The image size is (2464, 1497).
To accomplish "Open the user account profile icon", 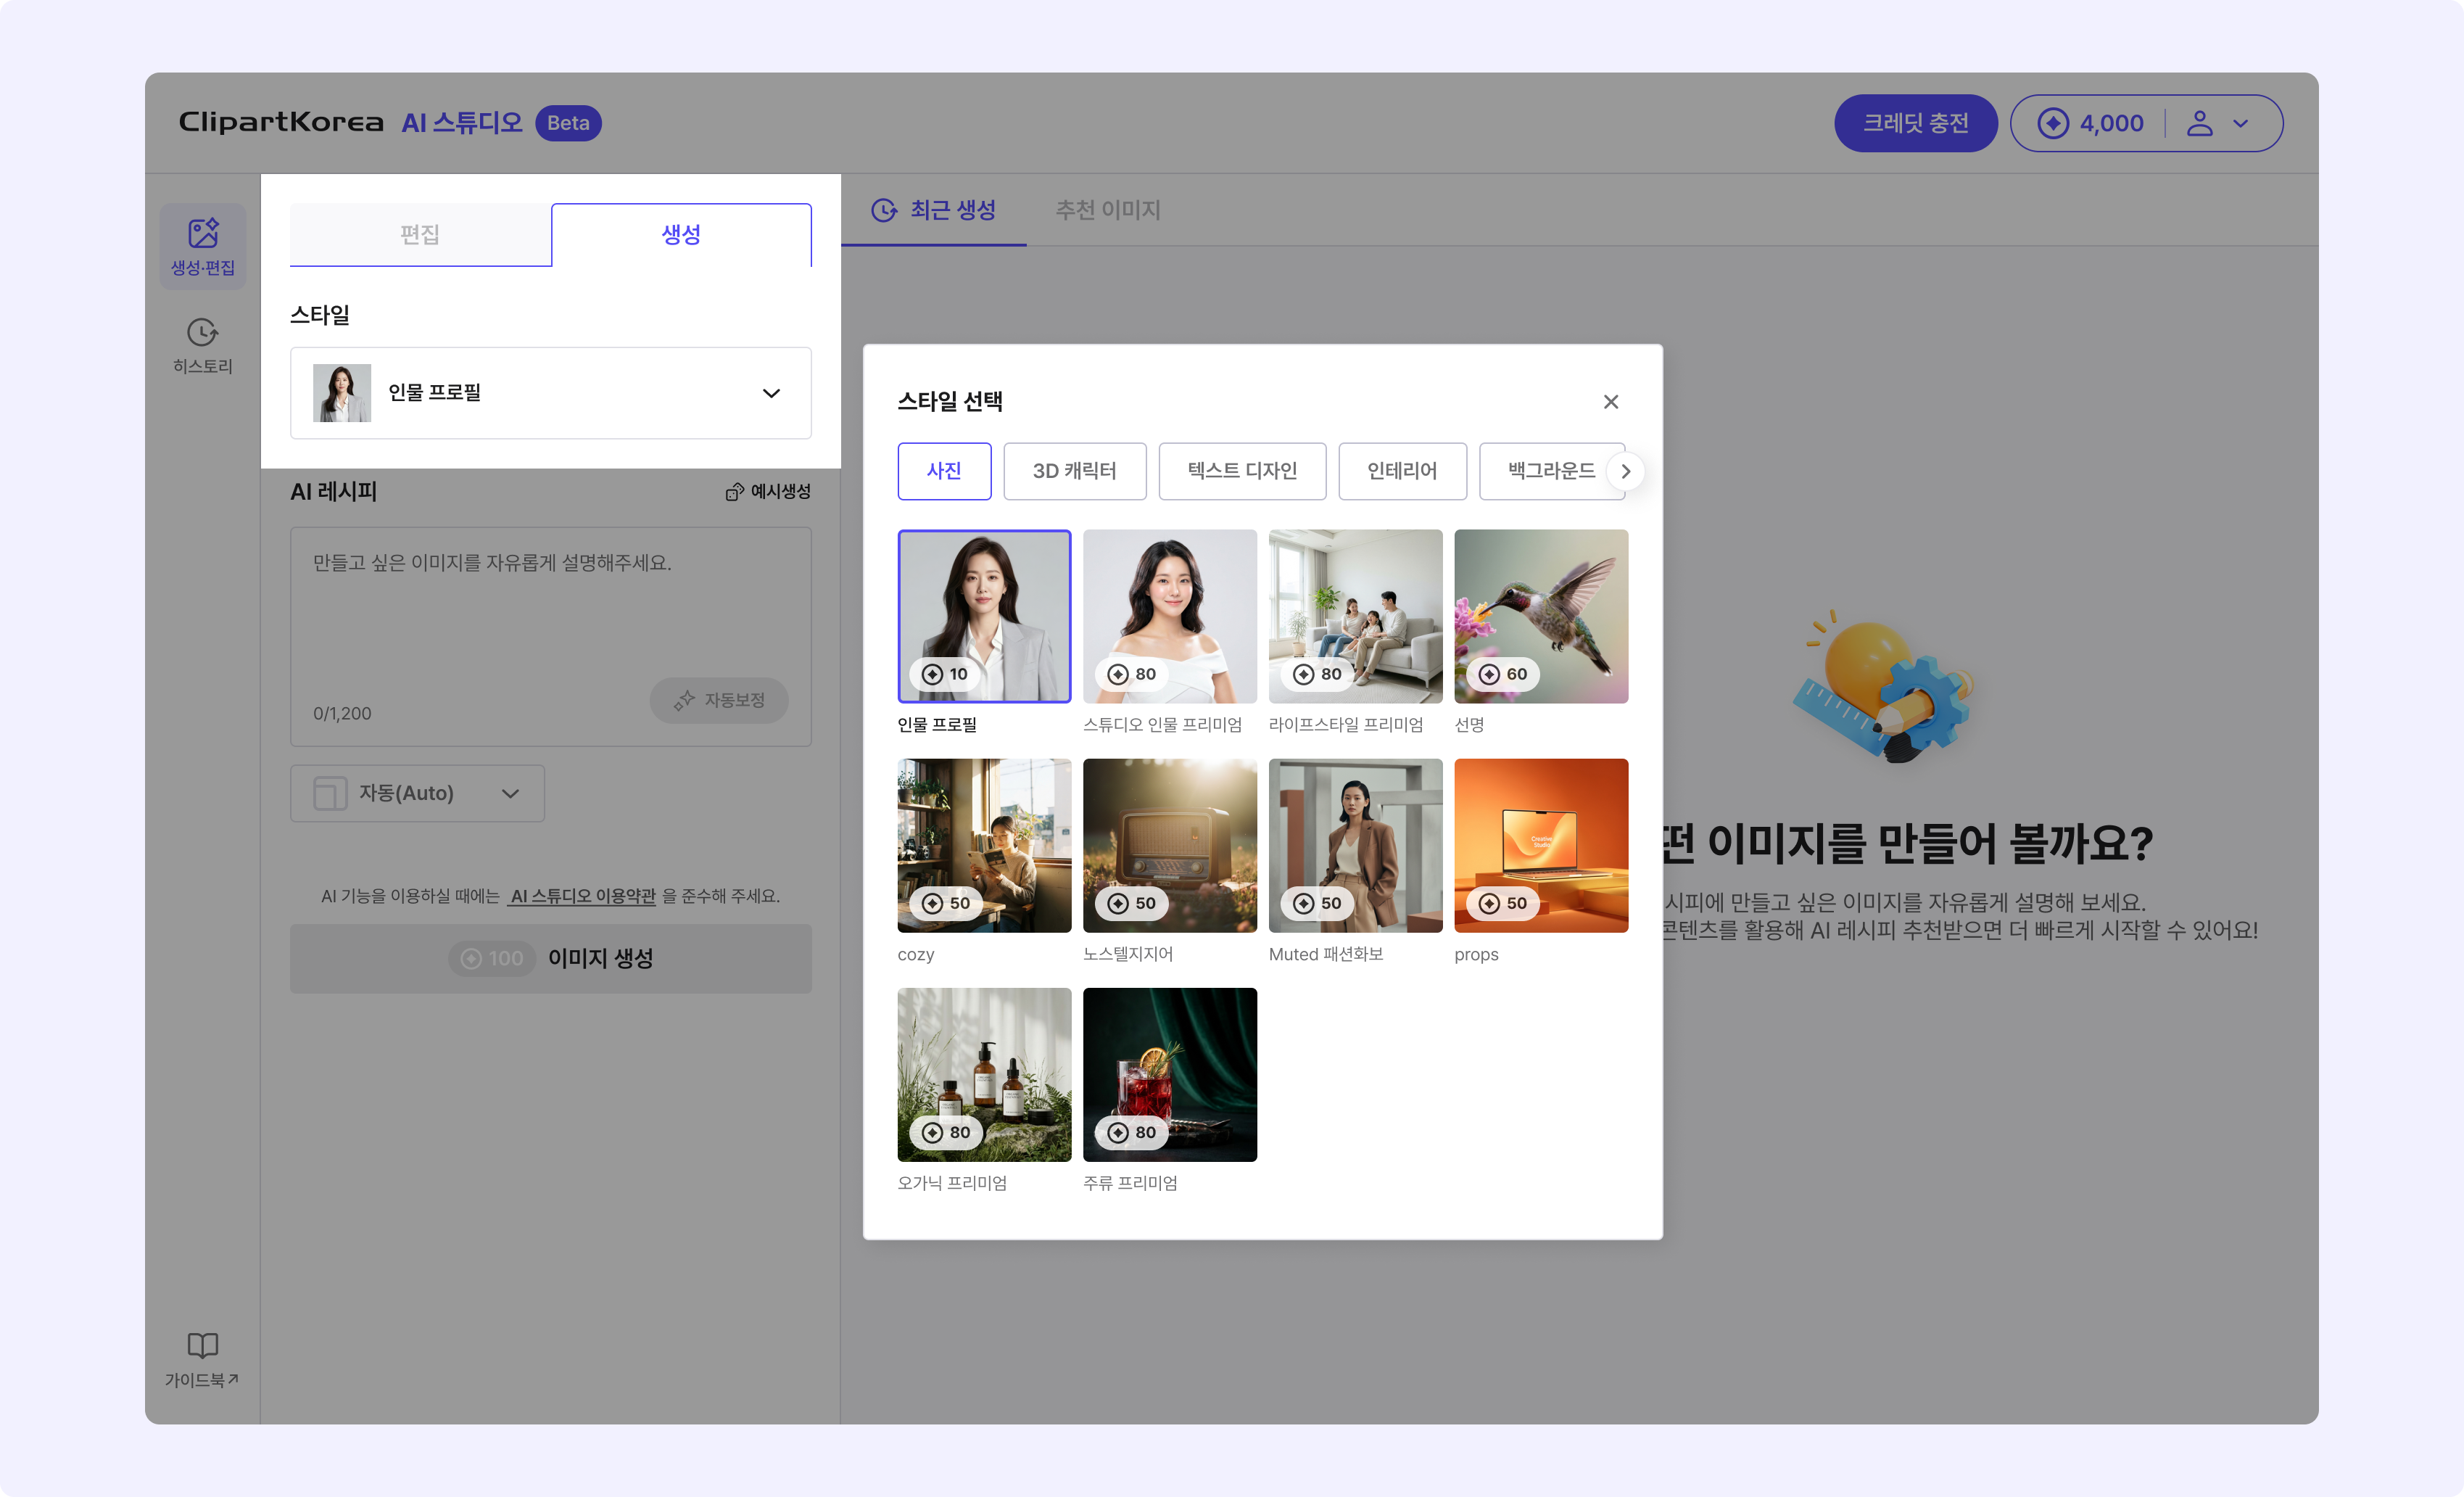I will click(2199, 123).
